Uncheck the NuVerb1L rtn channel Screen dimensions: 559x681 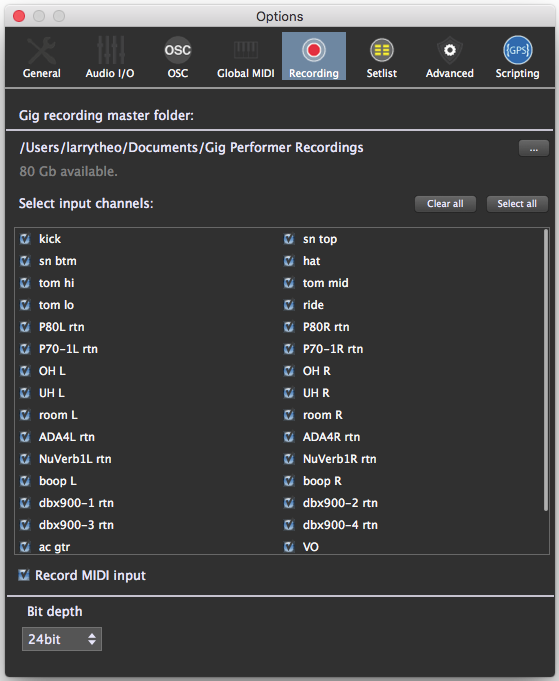click(25, 459)
